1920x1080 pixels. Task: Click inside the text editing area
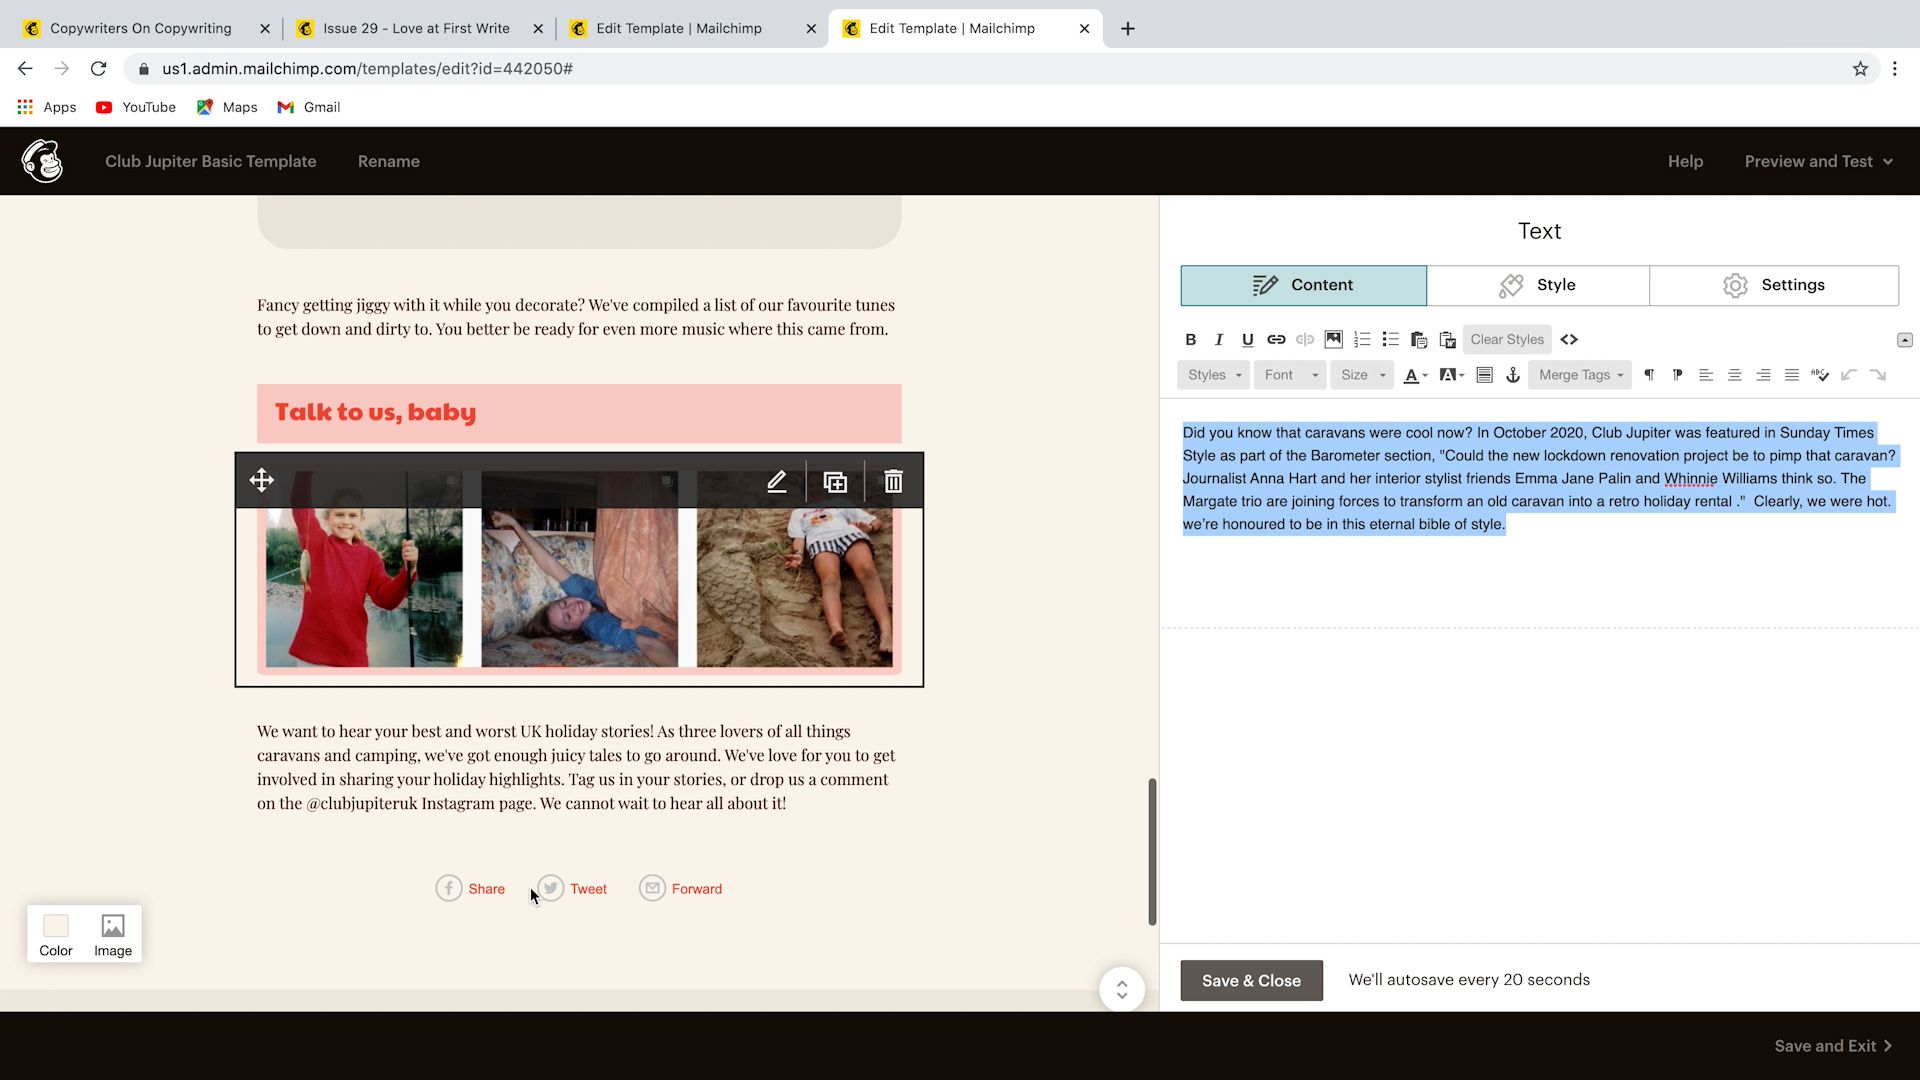pos(1539,514)
